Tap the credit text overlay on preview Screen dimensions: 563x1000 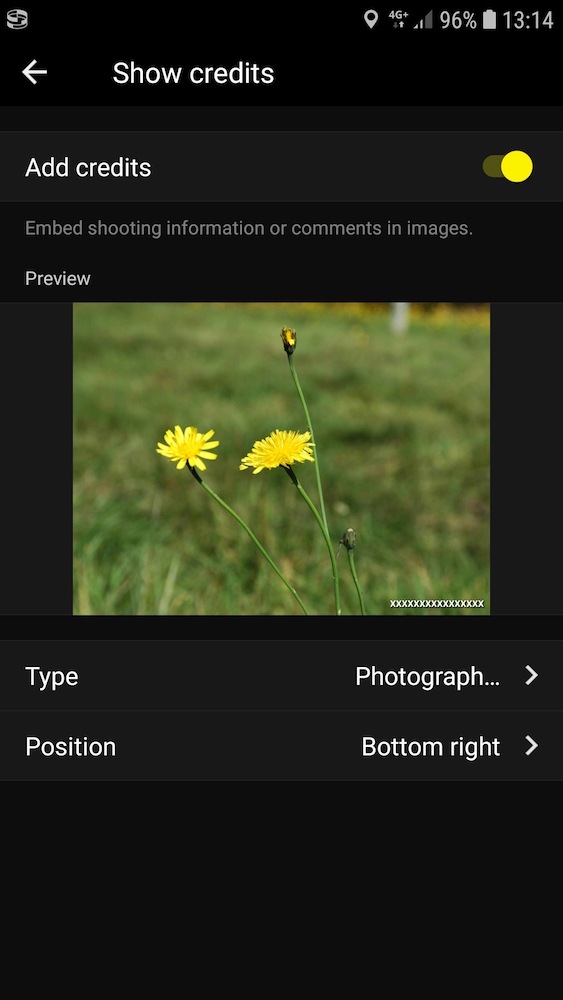point(437,603)
